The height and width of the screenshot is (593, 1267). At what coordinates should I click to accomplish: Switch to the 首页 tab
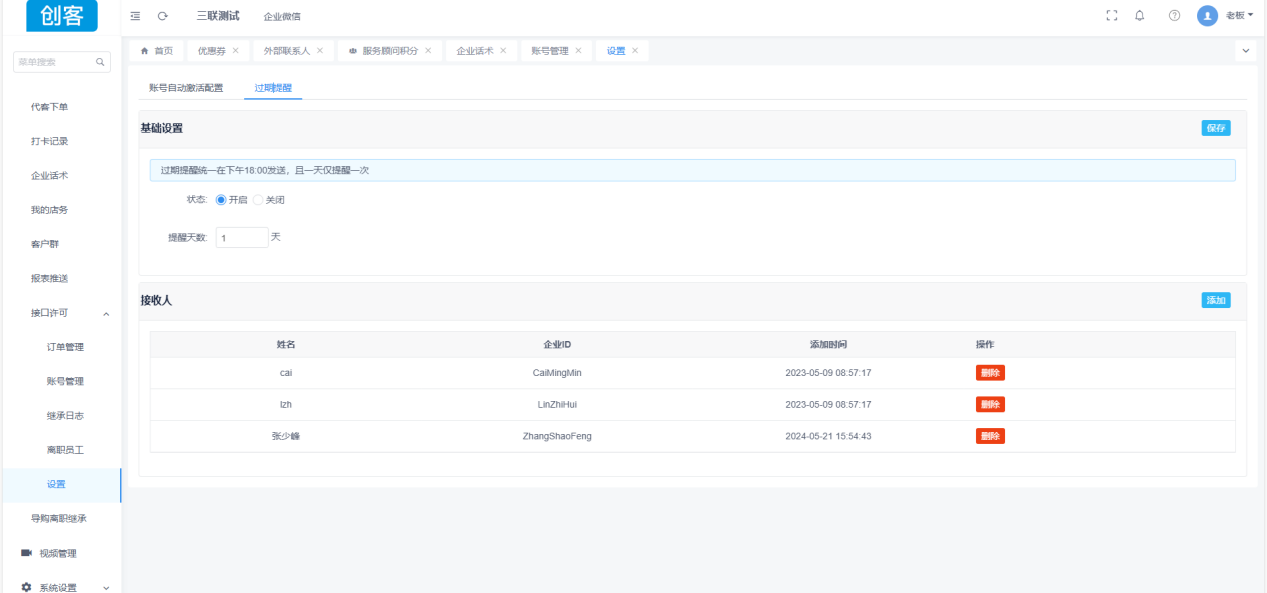(156, 51)
